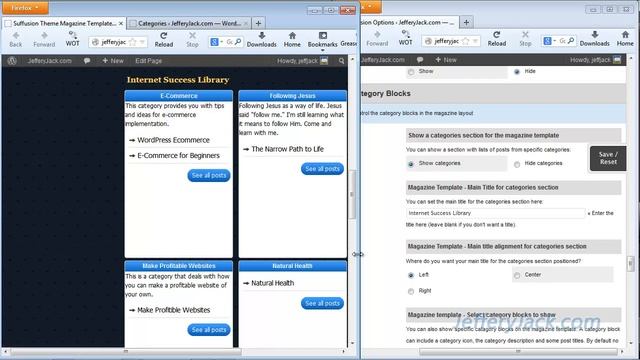Image resolution: width=640 pixels, height=360 pixels.
Task: Click Forward arrow in right Firefox window
Action: coord(377,35)
